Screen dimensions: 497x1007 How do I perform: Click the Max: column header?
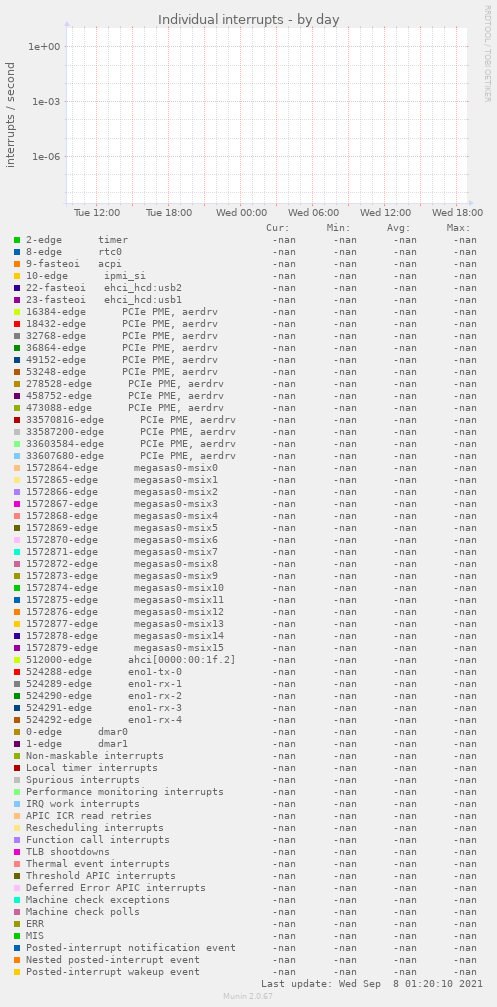[x=458, y=228]
